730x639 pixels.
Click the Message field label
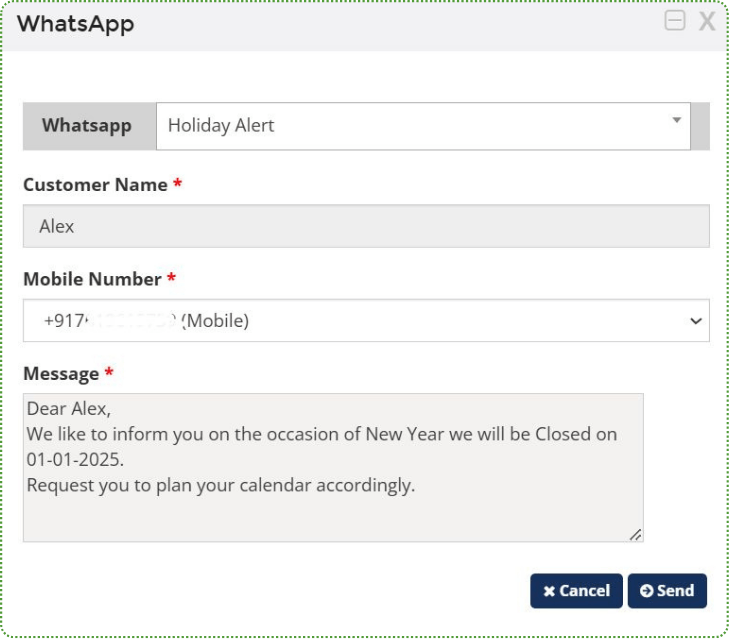pos(61,373)
